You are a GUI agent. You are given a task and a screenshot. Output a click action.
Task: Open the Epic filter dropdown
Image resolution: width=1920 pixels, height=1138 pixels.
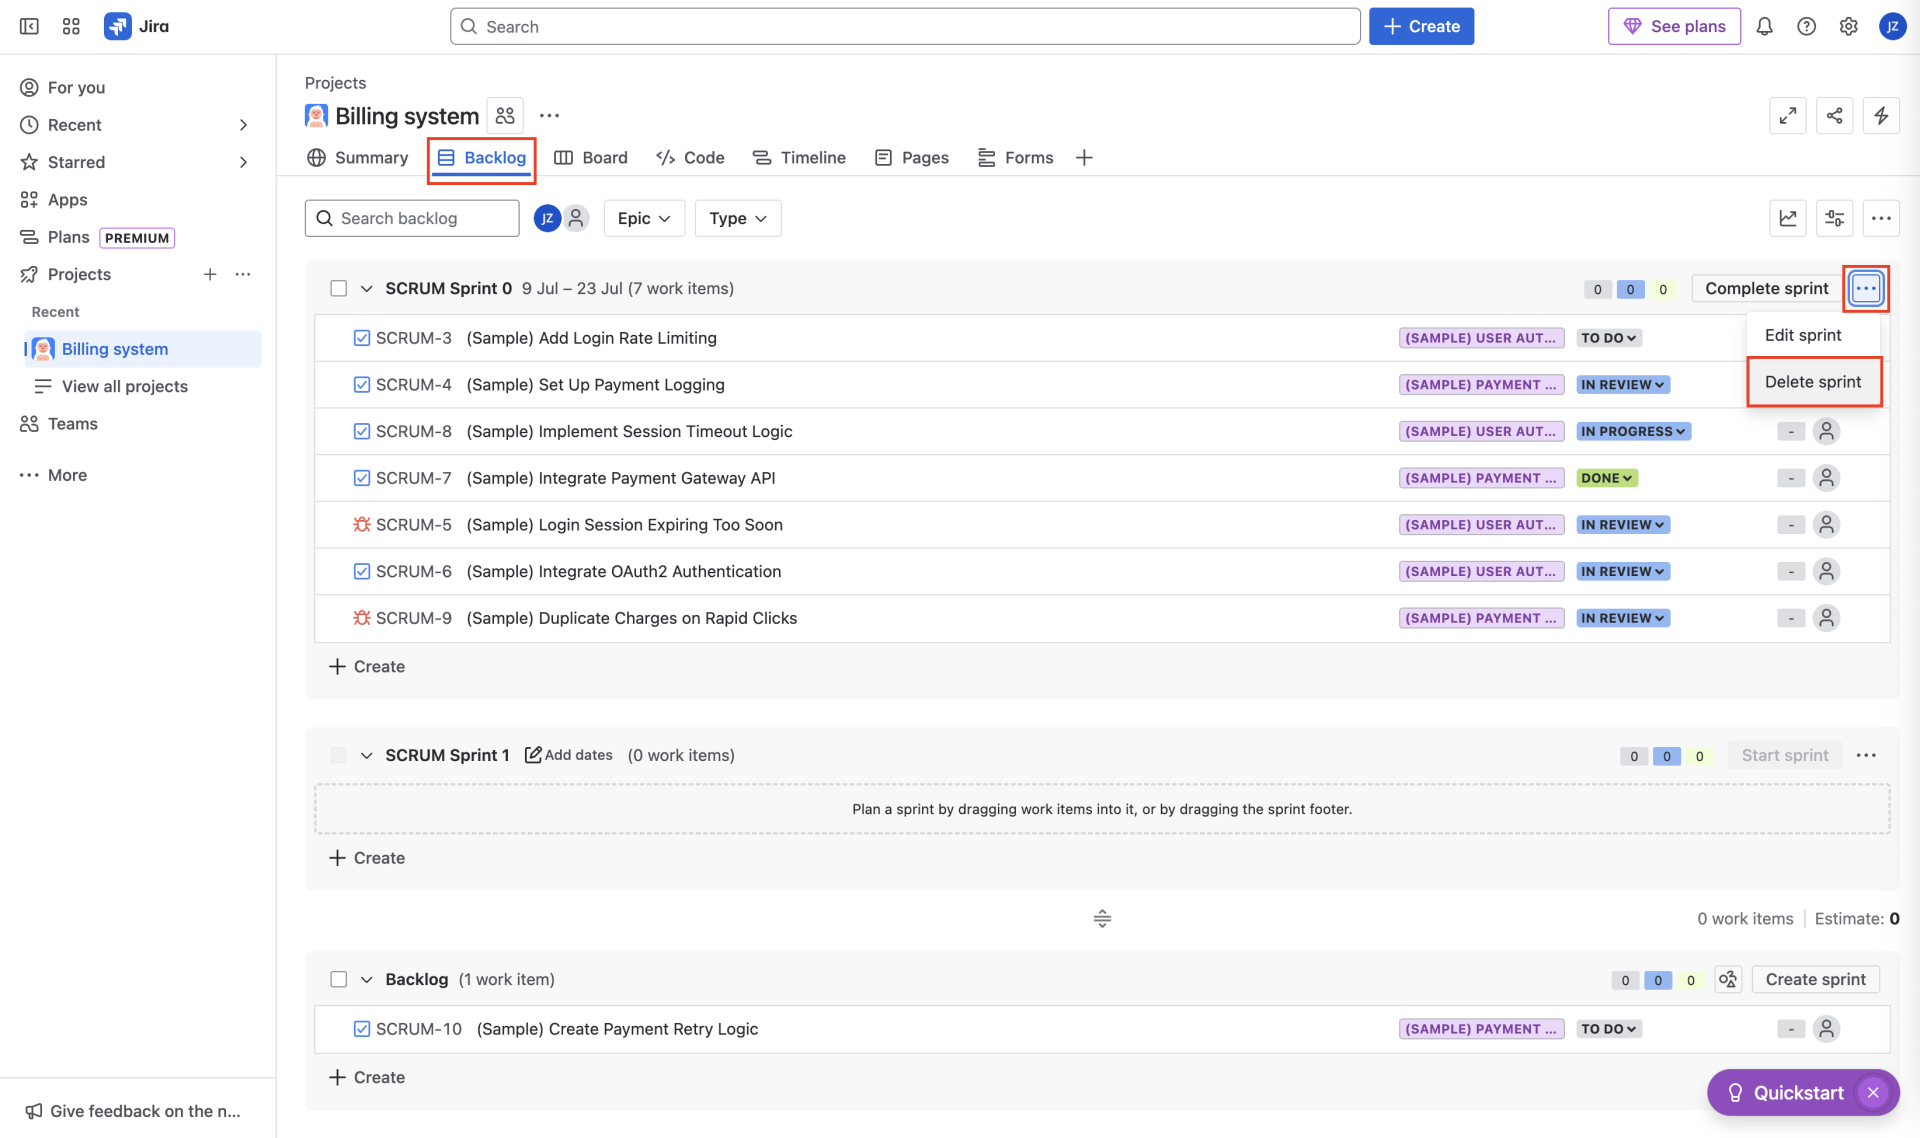[x=643, y=218]
